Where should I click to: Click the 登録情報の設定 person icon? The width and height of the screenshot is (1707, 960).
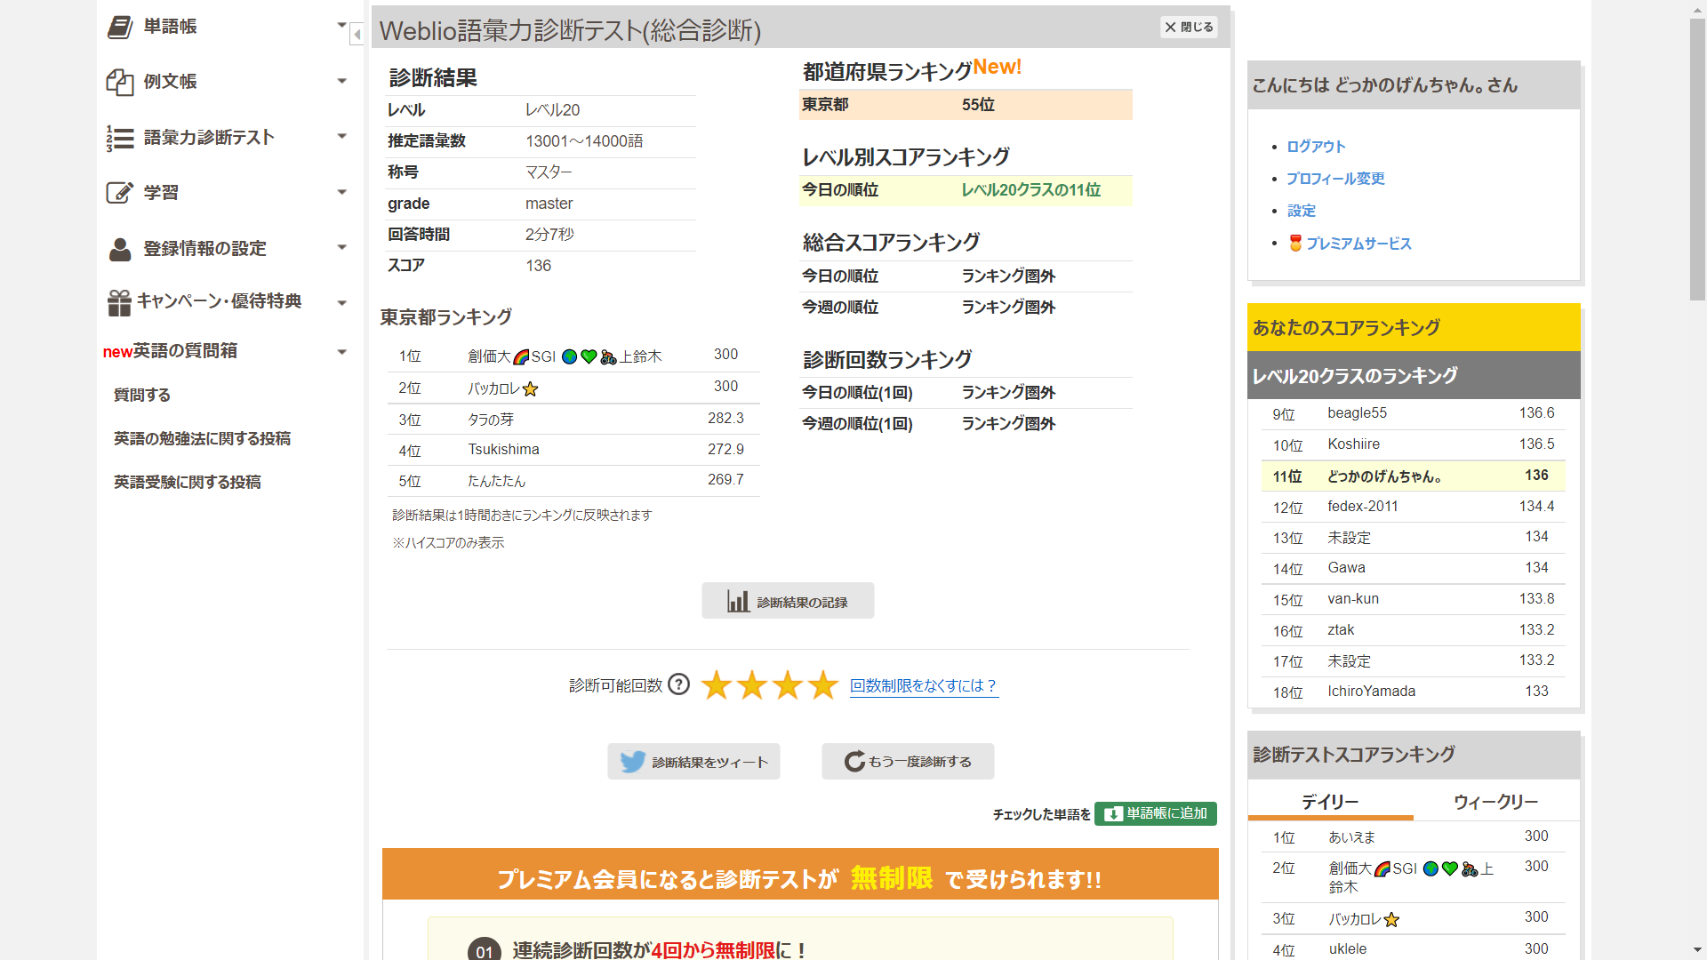[120, 249]
